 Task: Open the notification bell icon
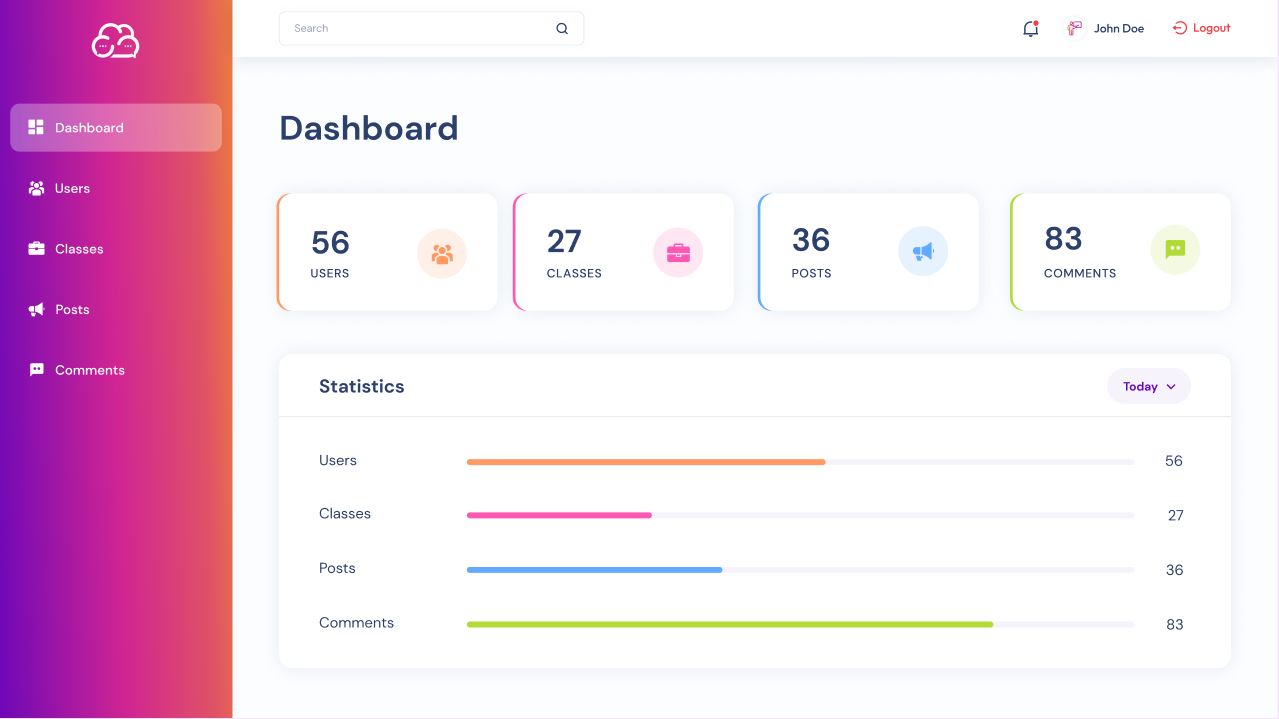(1029, 29)
